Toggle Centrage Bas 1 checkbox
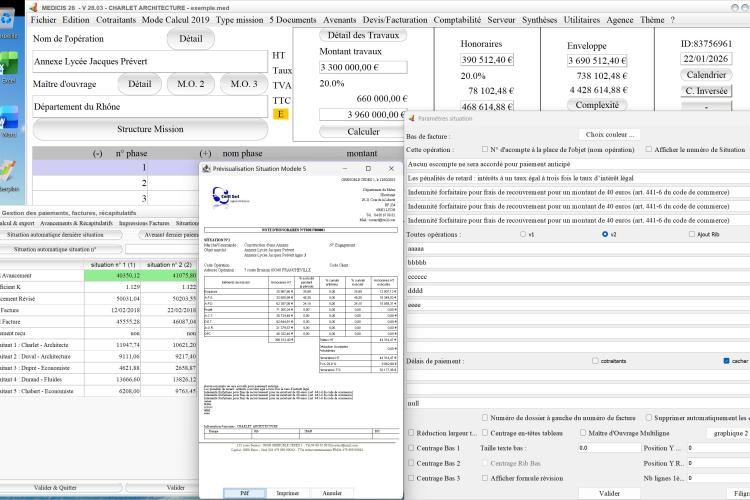Image resolution: width=750 pixels, height=500 pixels. point(411,448)
